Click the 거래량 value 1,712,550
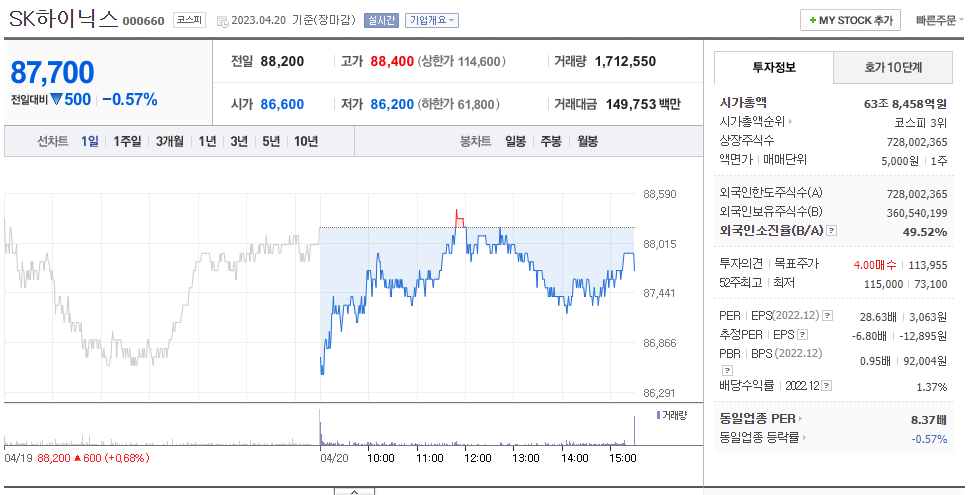 tap(625, 61)
